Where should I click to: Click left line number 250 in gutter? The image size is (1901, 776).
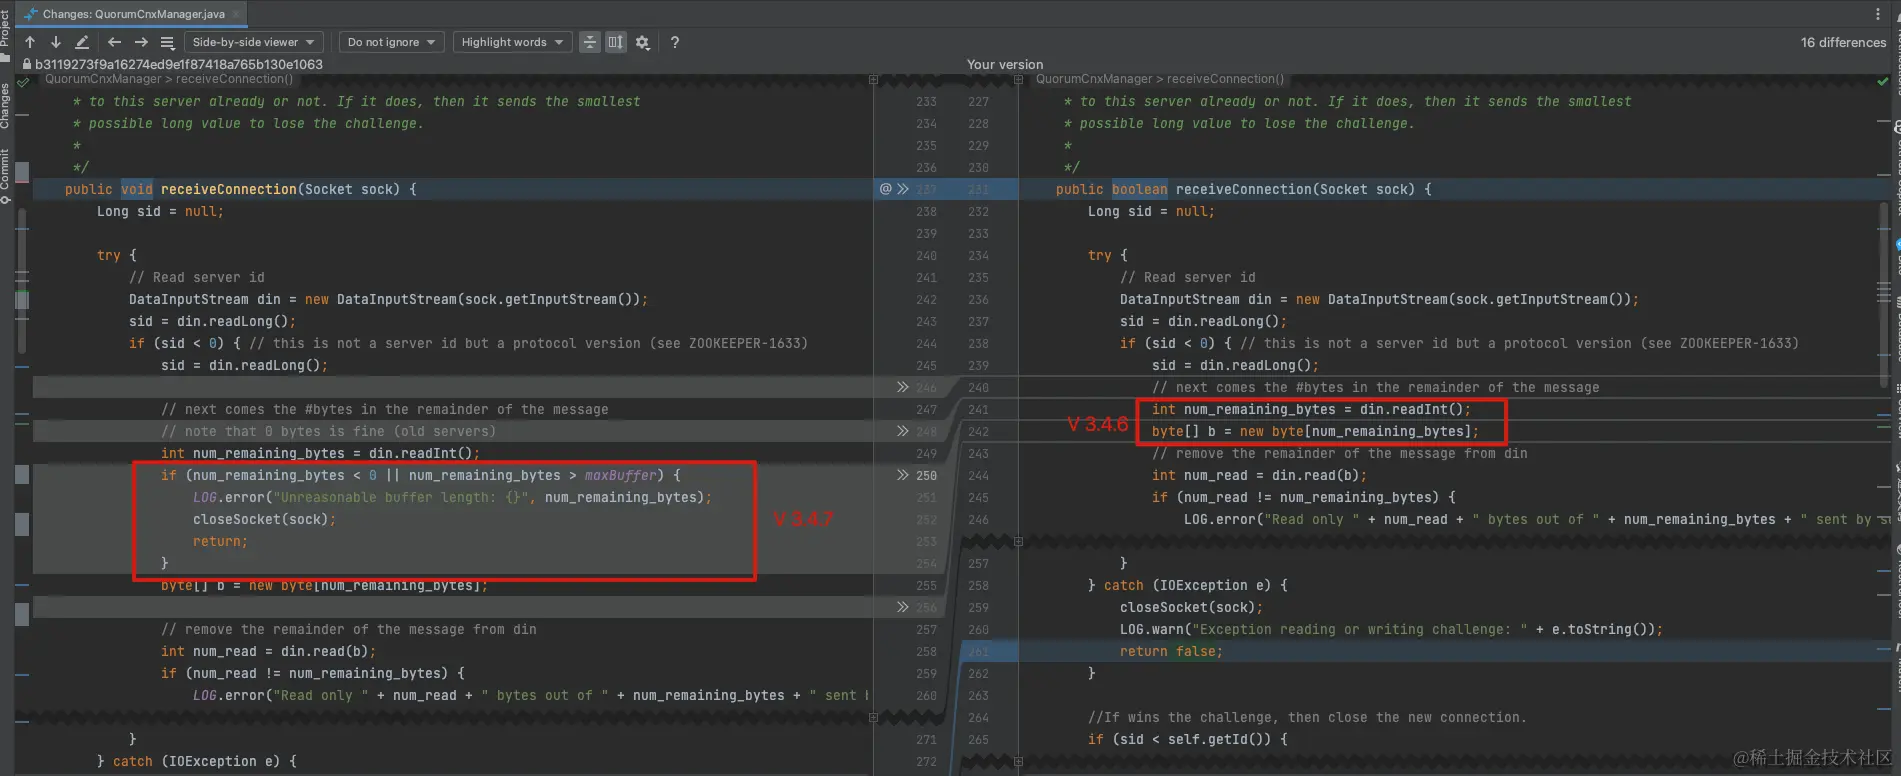pos(926,475)
